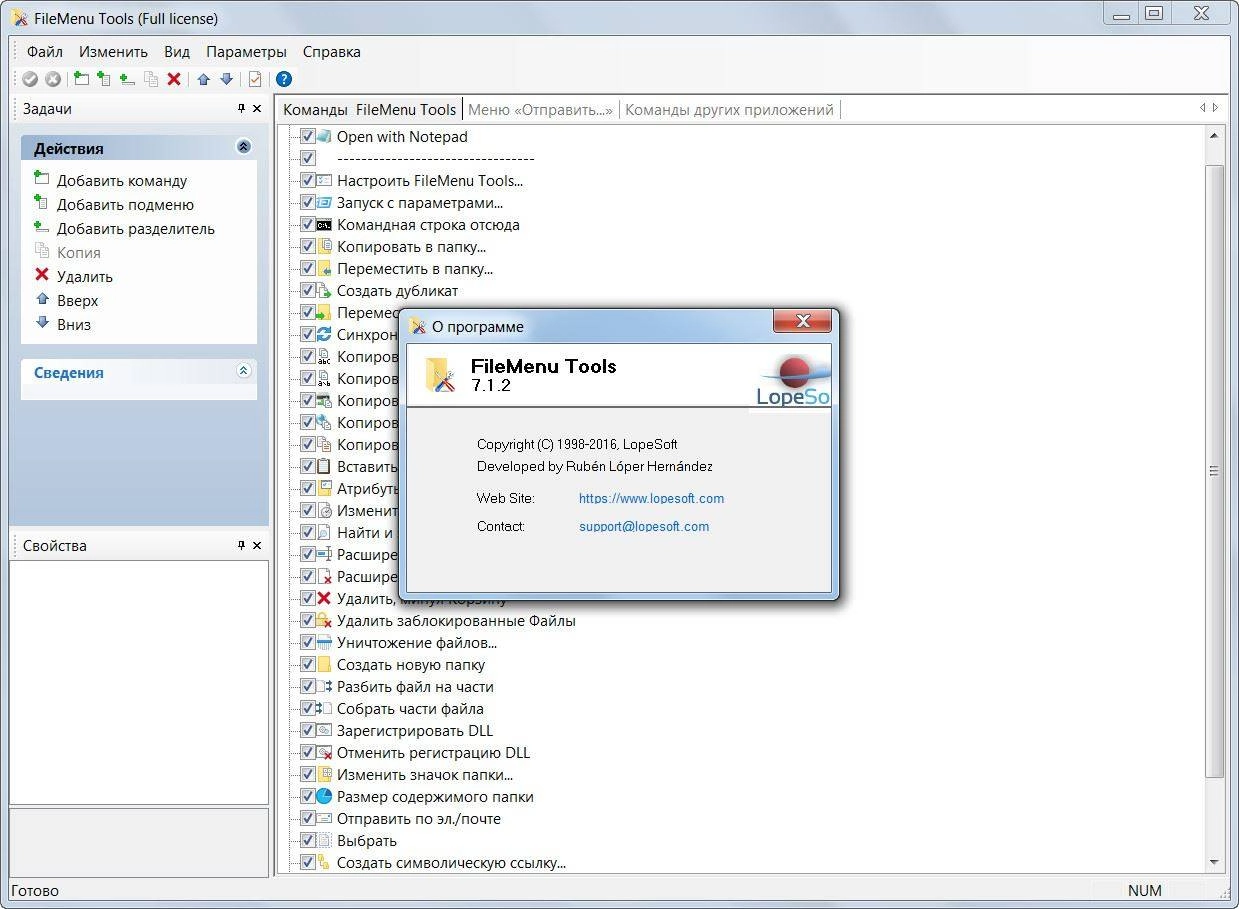
Task: Click the tab strip scroll-left arrow
Action: click(x=1203, y=108)
